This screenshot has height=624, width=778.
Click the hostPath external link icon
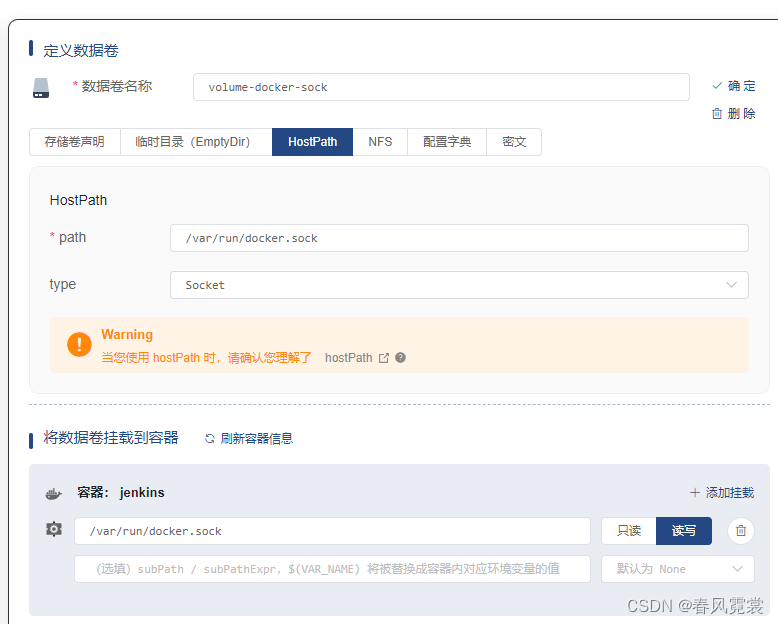coord(384,358)
